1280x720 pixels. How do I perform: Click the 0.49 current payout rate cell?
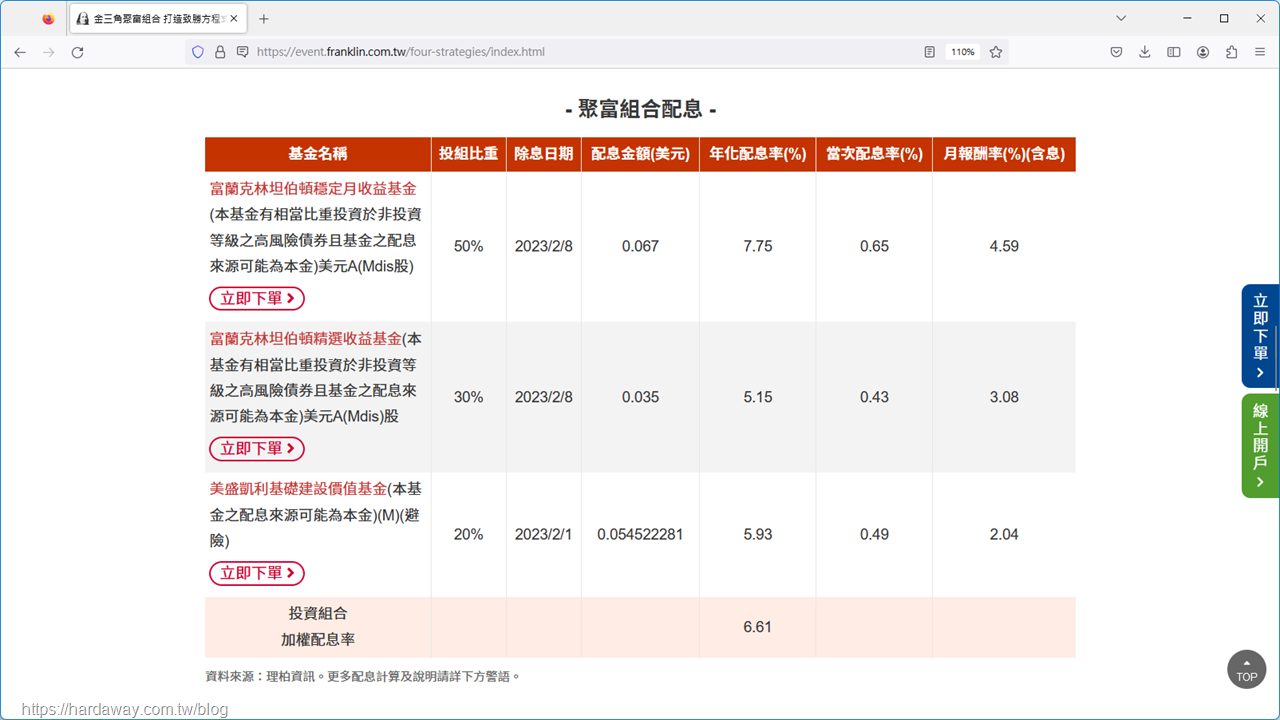click(x=874, y=534)
